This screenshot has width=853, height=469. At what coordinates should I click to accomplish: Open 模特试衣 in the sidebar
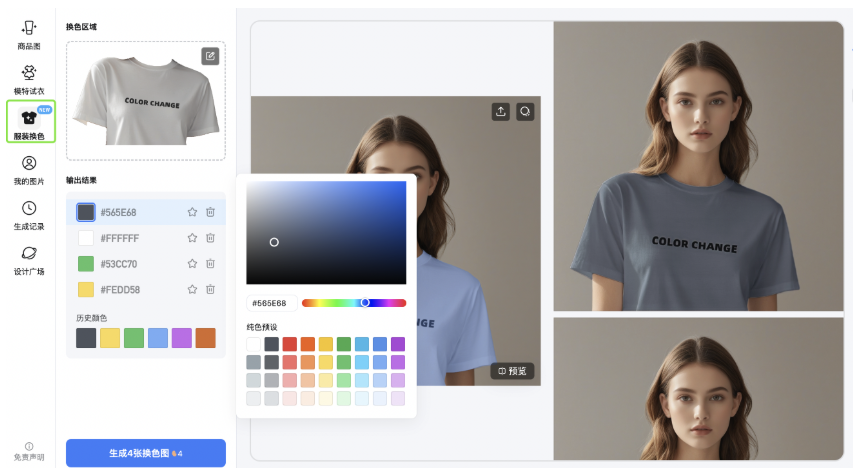(29, 79)
